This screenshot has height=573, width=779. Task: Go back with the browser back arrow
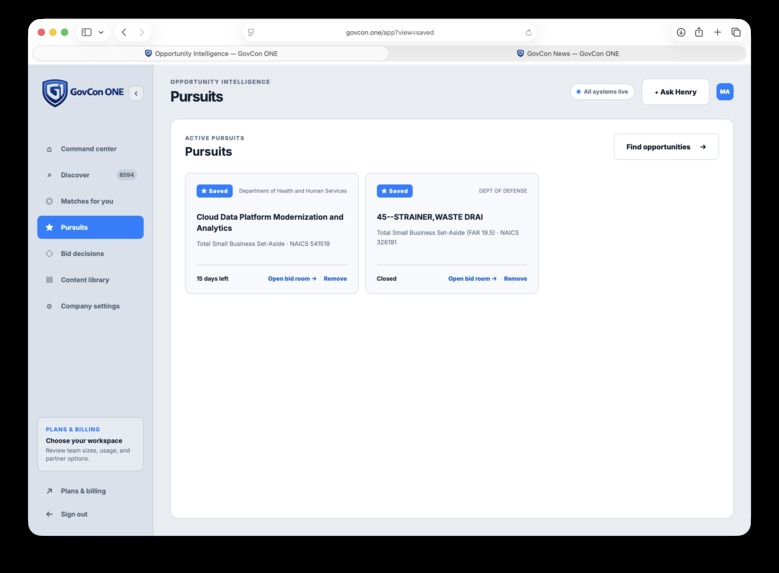[124, 32]
